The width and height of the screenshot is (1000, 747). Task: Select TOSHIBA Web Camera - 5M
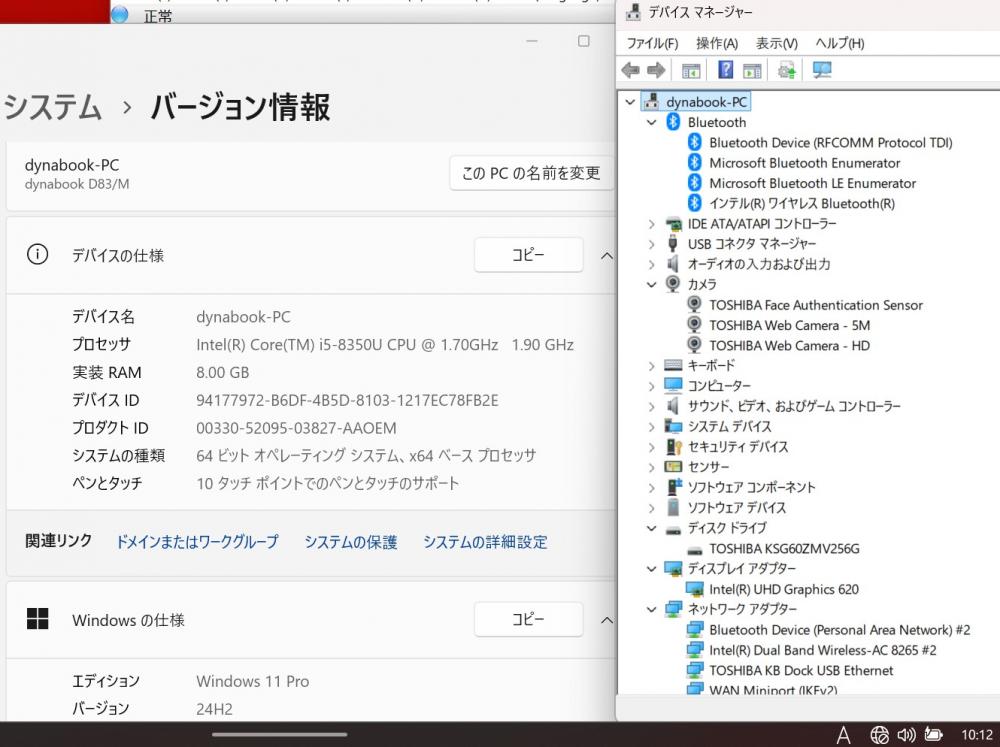click(790, 325)
